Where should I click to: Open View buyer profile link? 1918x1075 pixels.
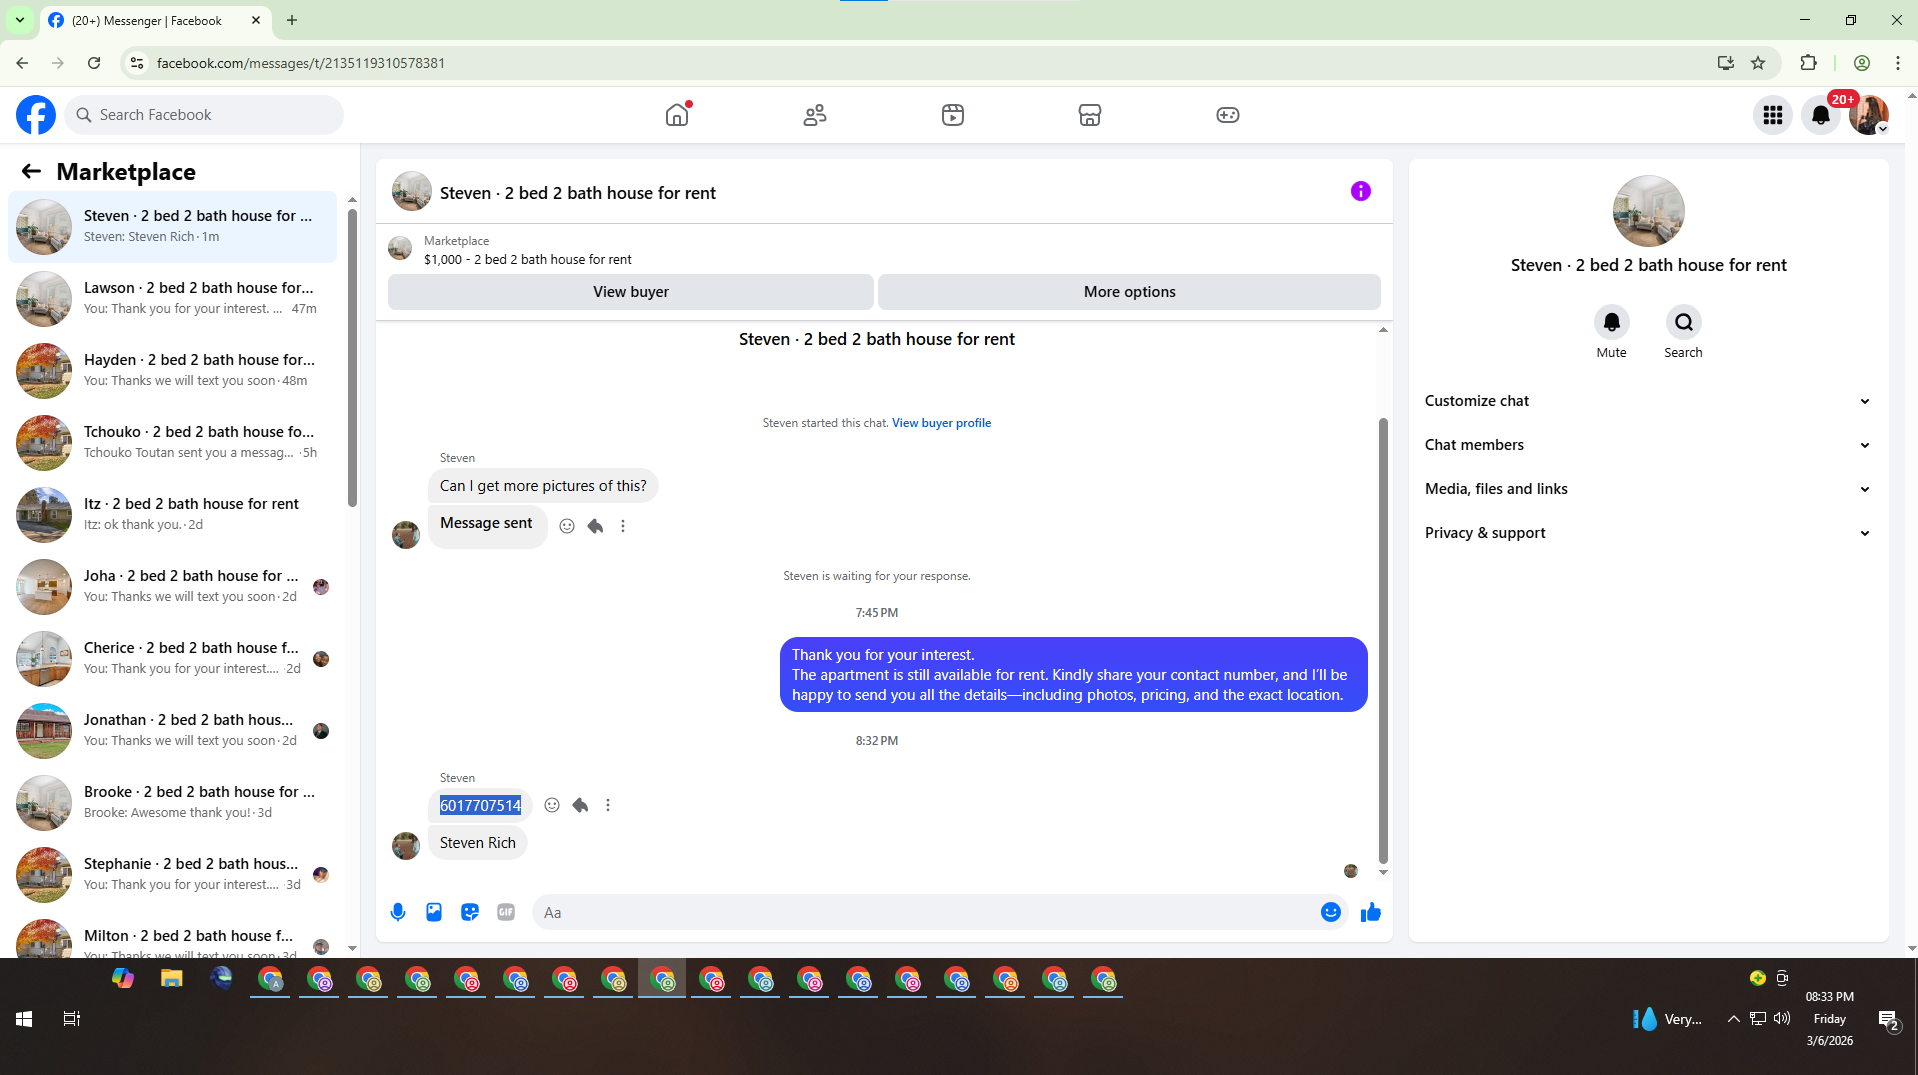[x=942, y=423]
